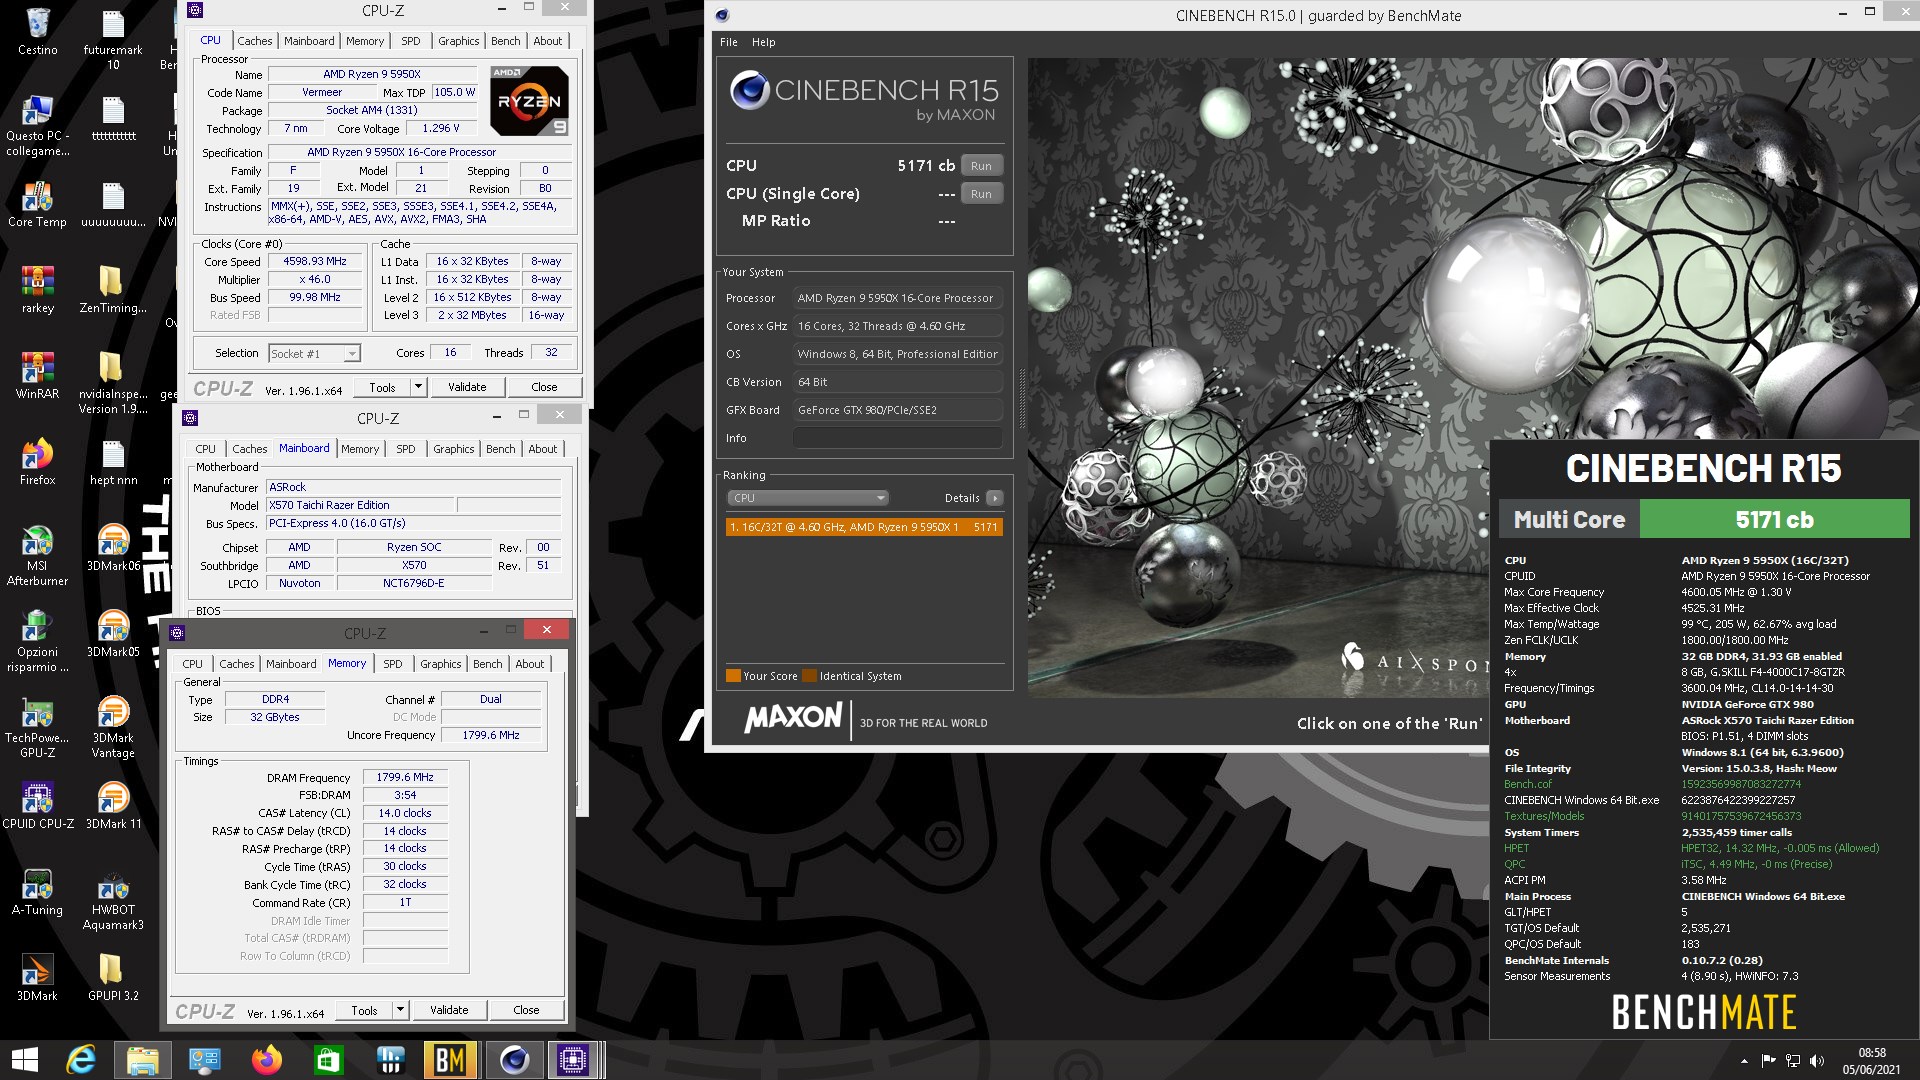Launch 3DMark05 desktop shortcut

click(113, 634)
